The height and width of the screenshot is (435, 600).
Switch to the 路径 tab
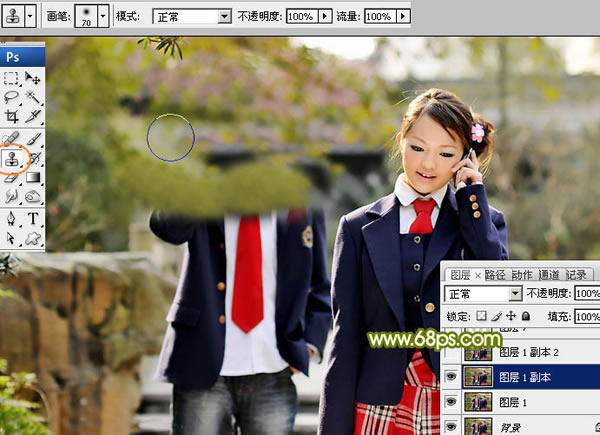[496, 274]
